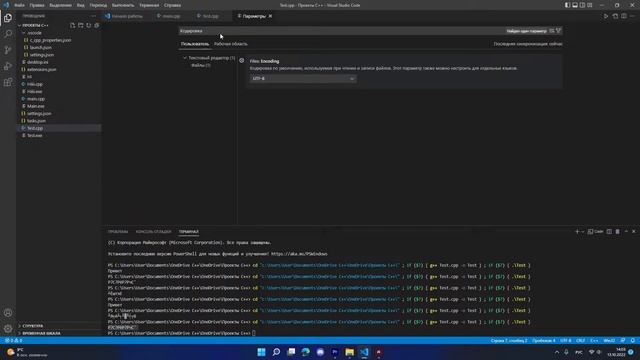Change CRLF line ending in status bar
The width and height of the screenshot is (640, 360).
coord(580,340)
